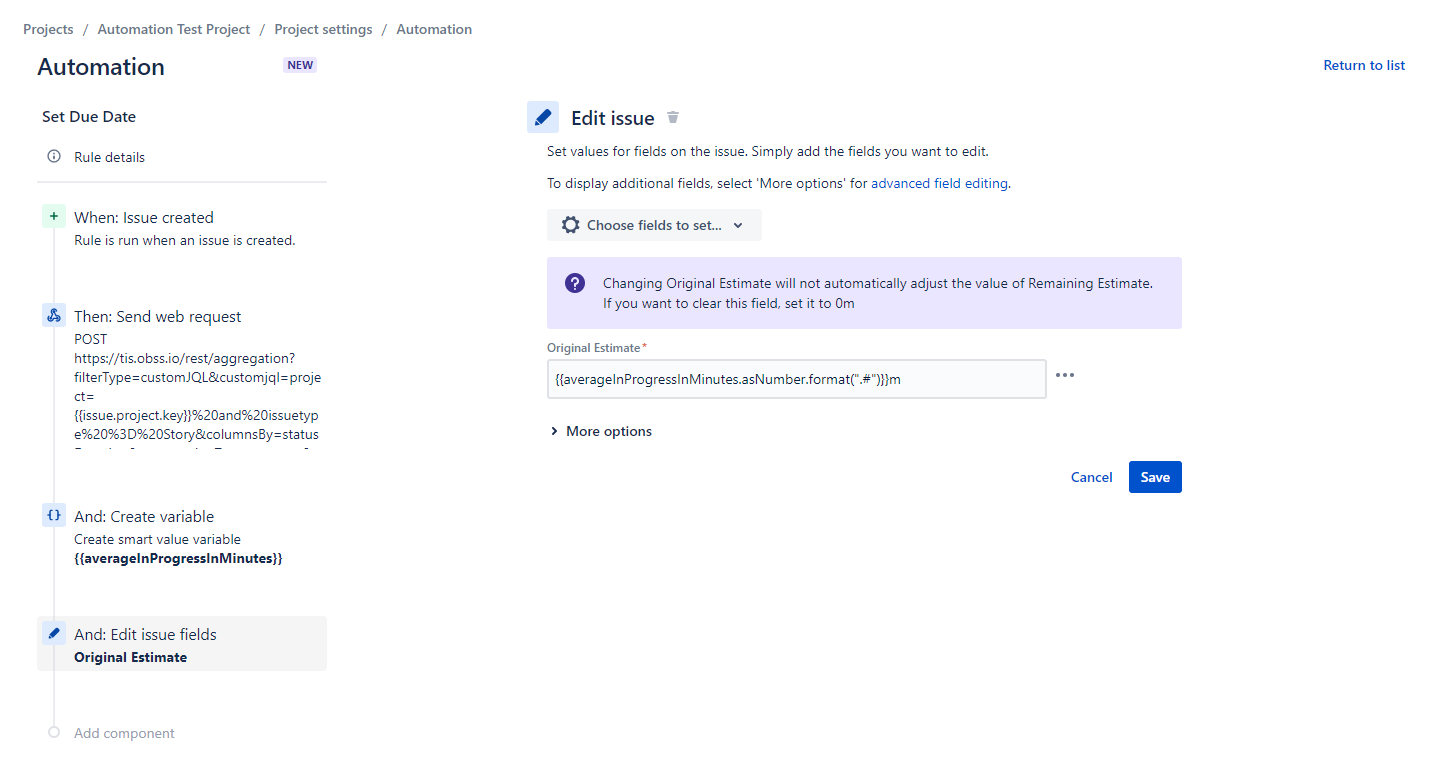
Task: Expand the More options section
Action: 600,432
